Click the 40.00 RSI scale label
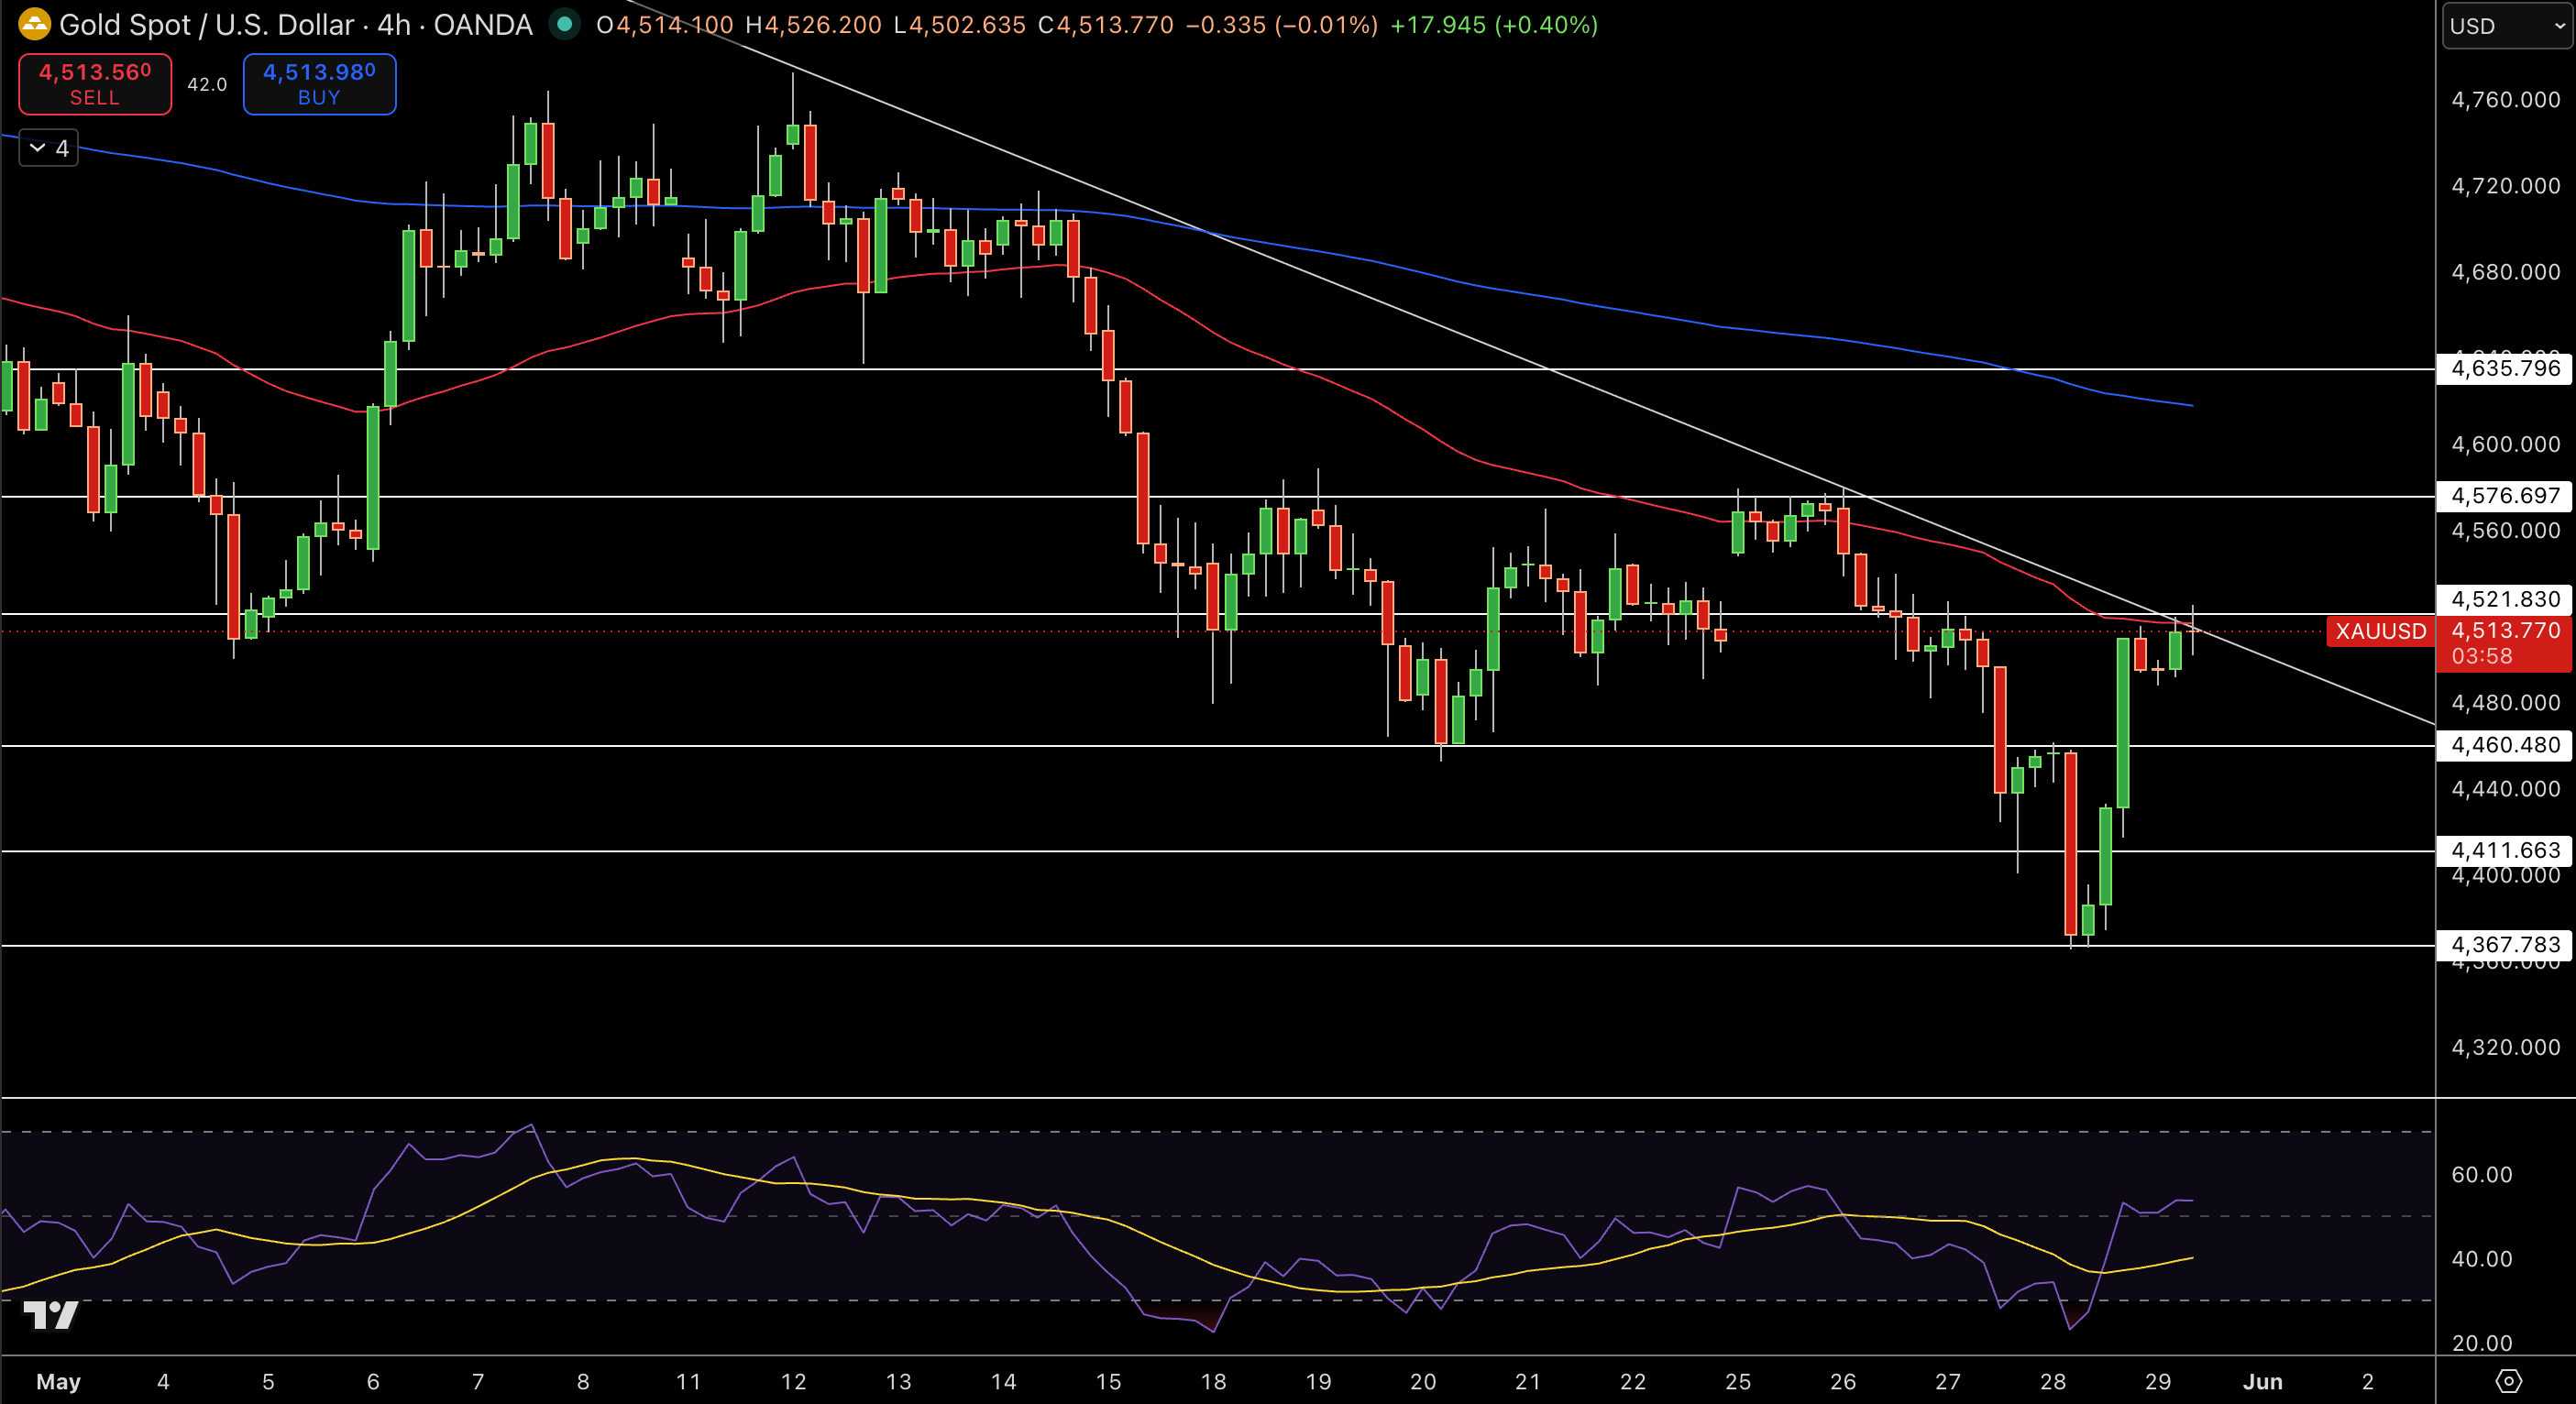This screenshot has height=1404, width=2576. (x=2482, y=1259)
